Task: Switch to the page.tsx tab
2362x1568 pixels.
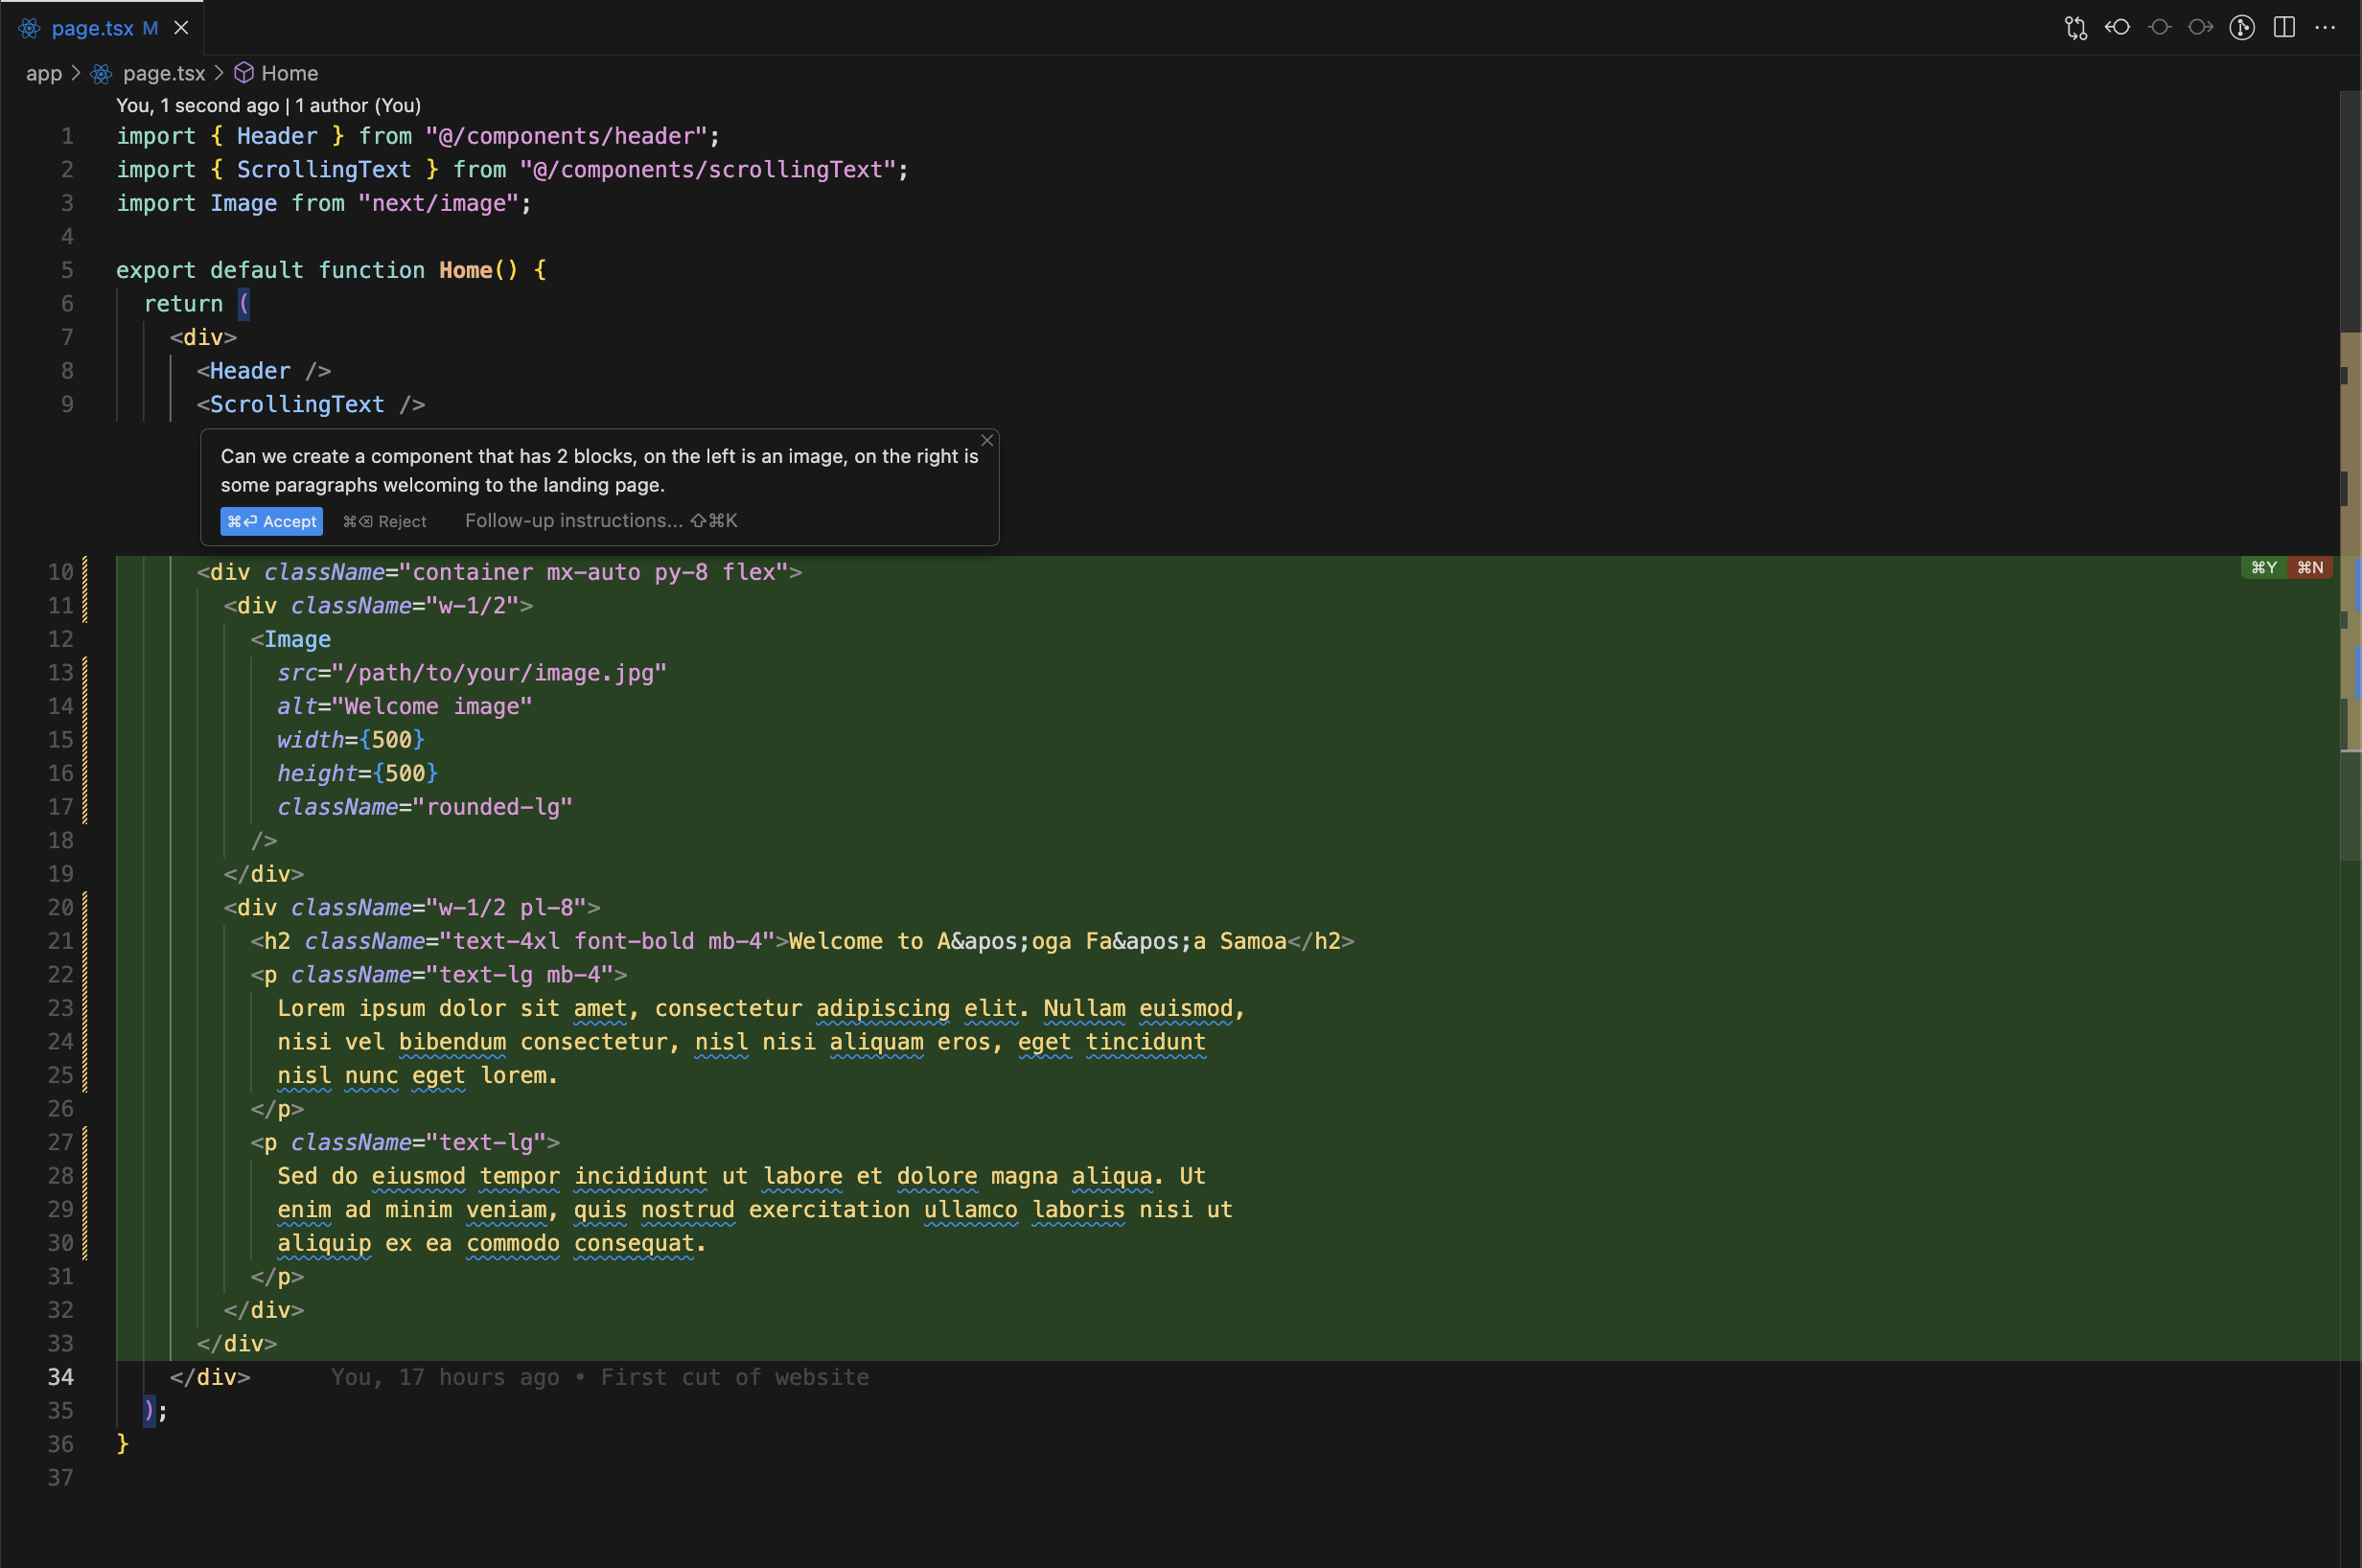Action: coord(93,28)
